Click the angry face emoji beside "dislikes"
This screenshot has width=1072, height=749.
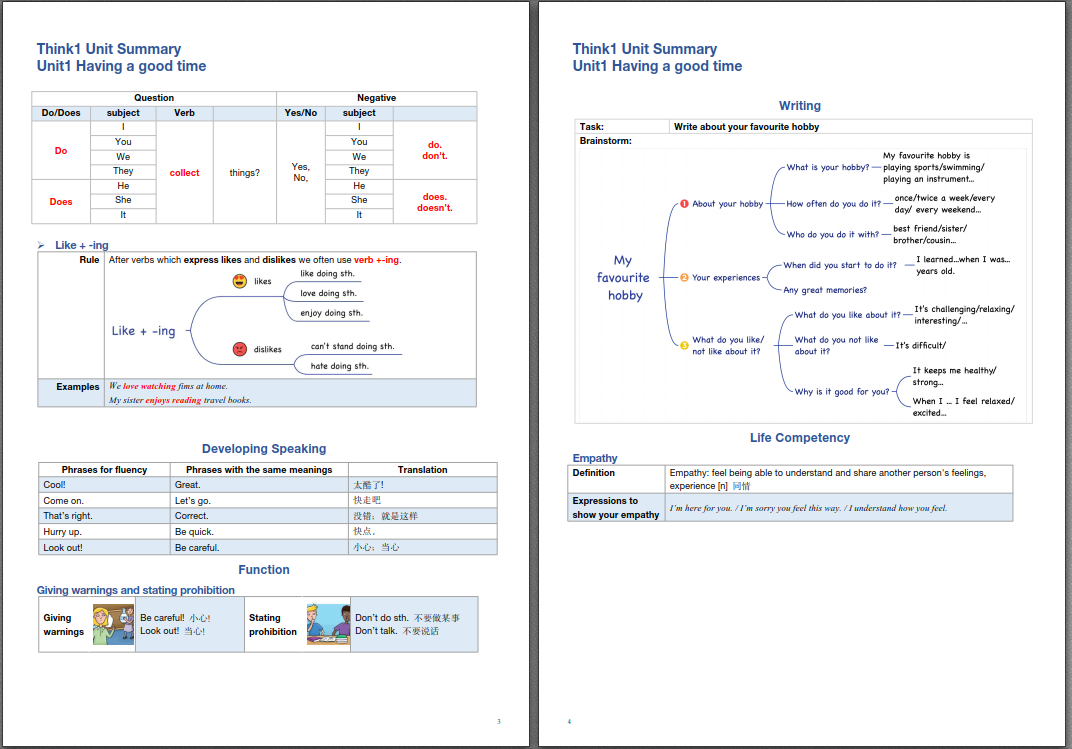pos(239,349)
